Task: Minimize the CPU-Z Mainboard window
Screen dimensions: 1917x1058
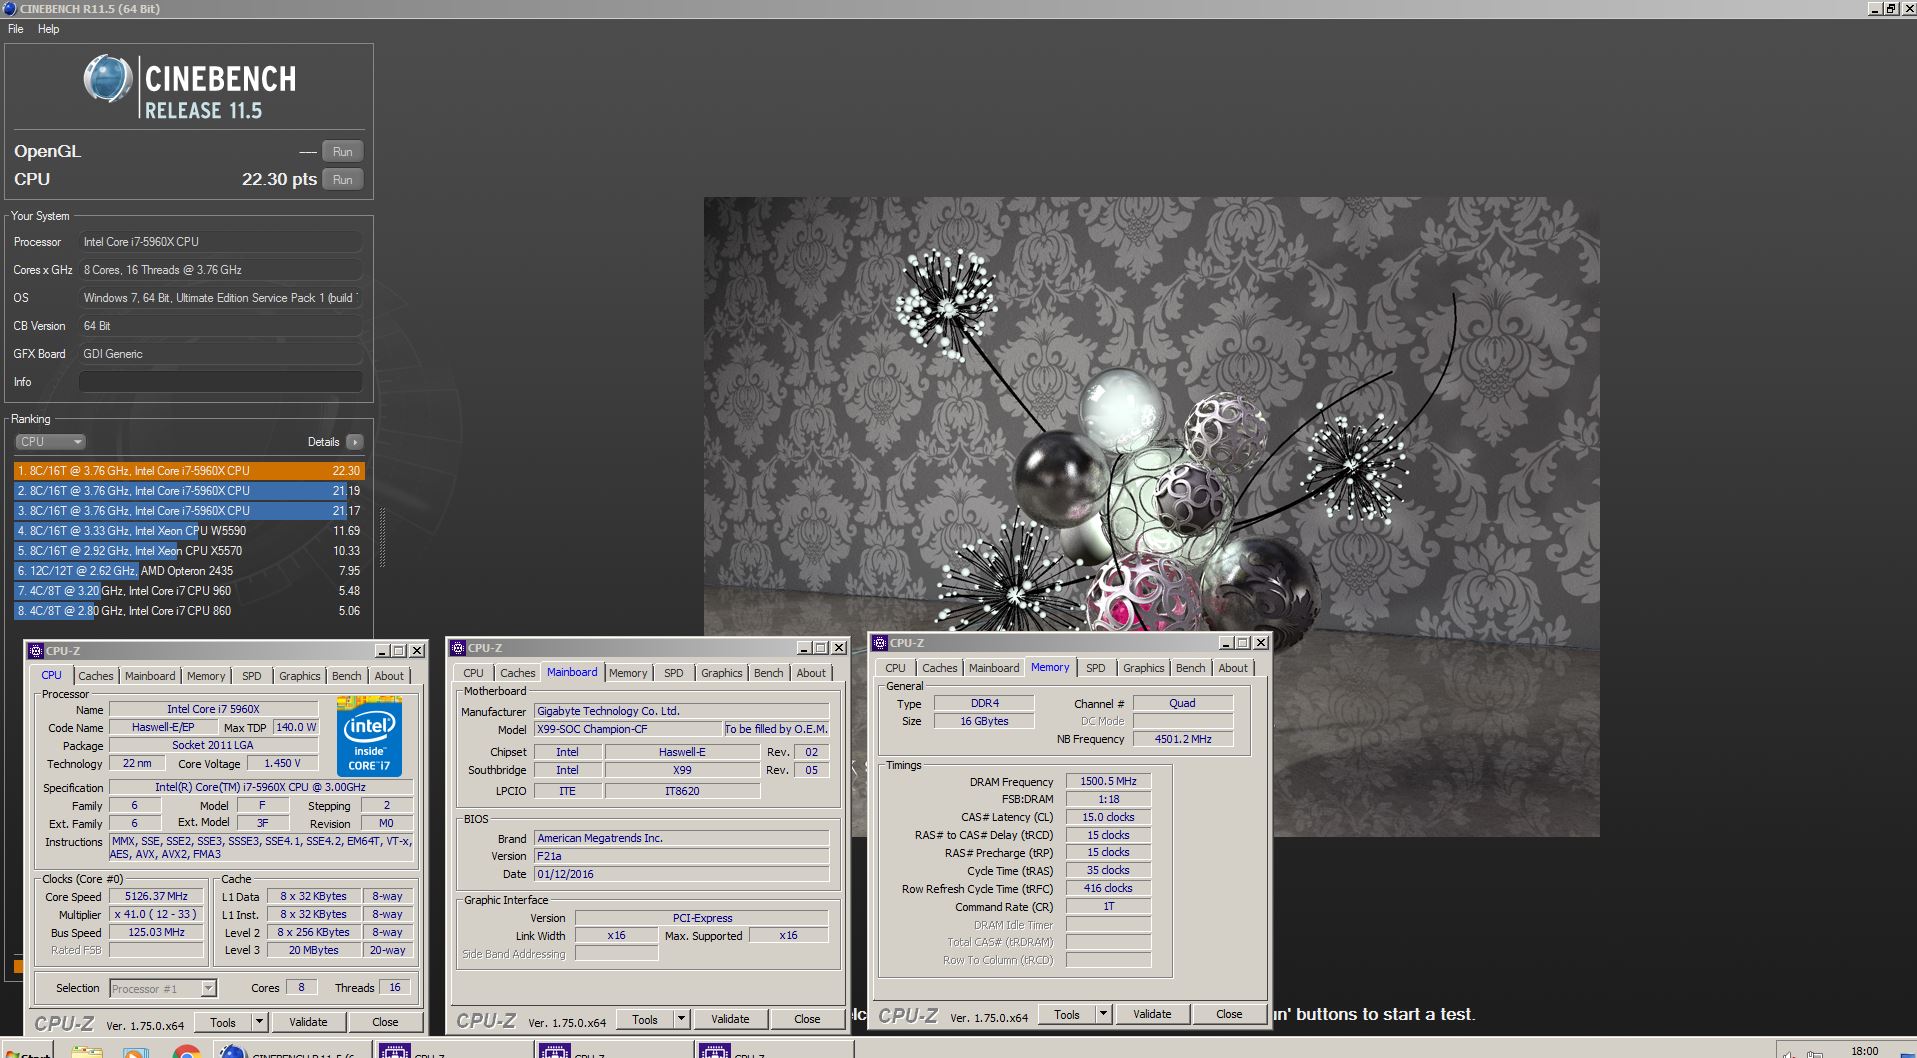Action: coord(804,648)
